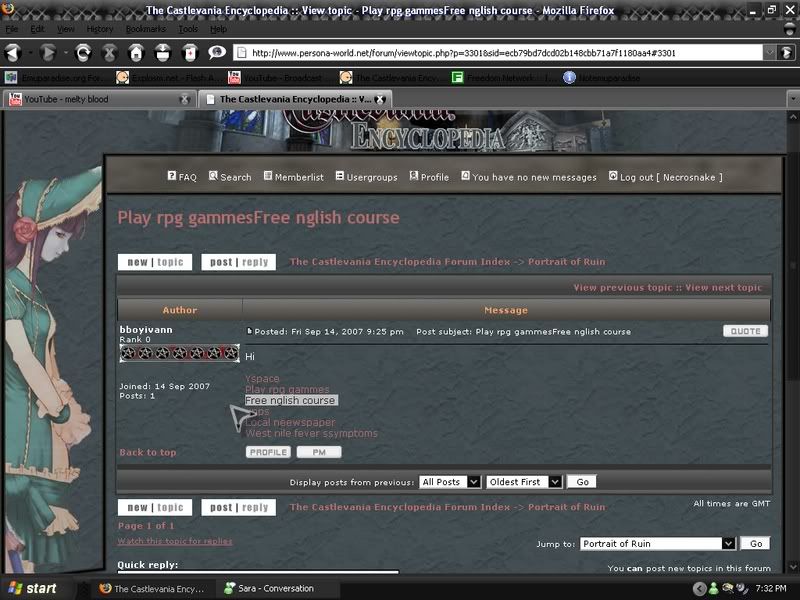800x600 pixels.
Task: Quote bboyivann's post with QUOTE button
Action: coord(745,331)
